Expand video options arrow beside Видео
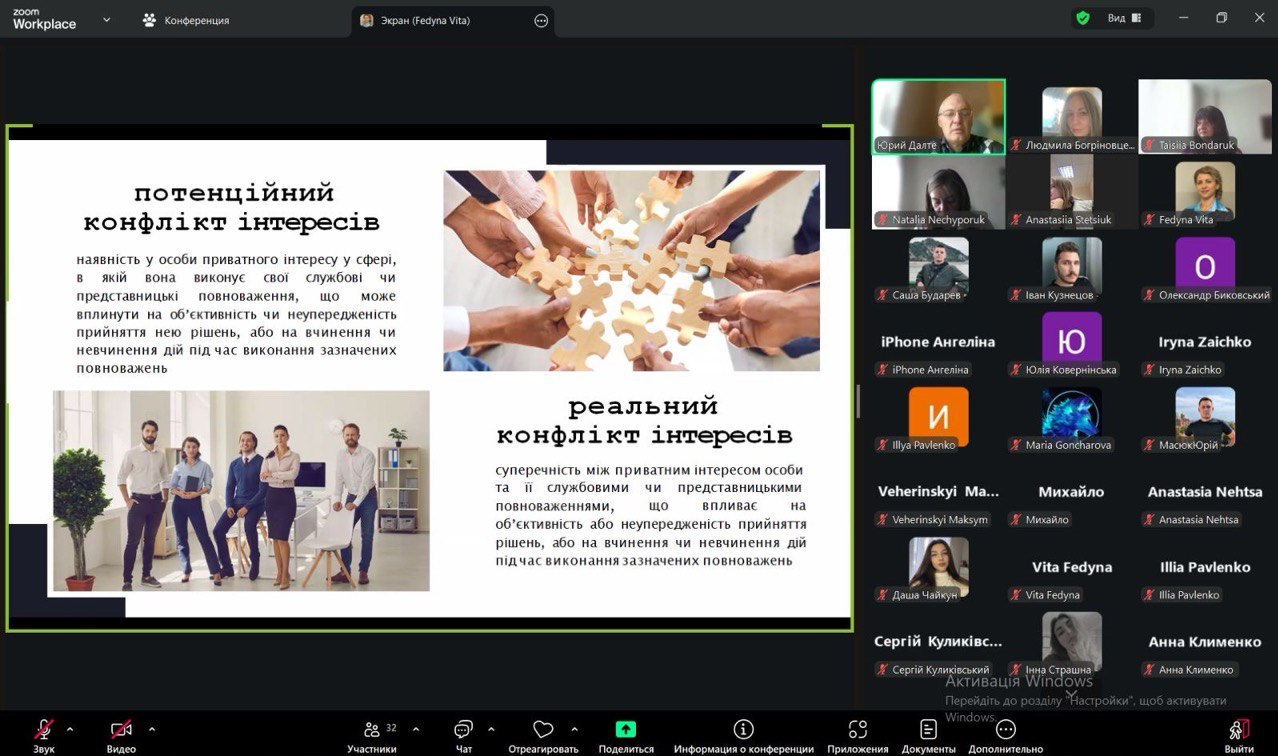1278x756 pixels. 152,729
